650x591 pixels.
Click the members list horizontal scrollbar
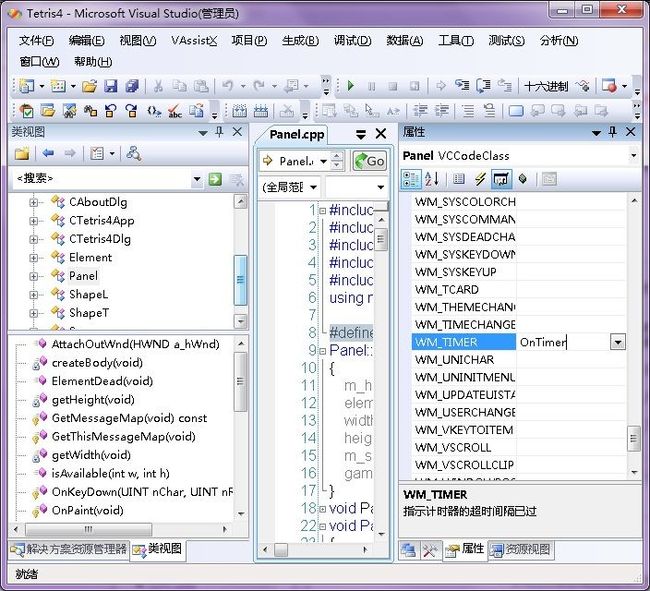[x=88, y=529]
